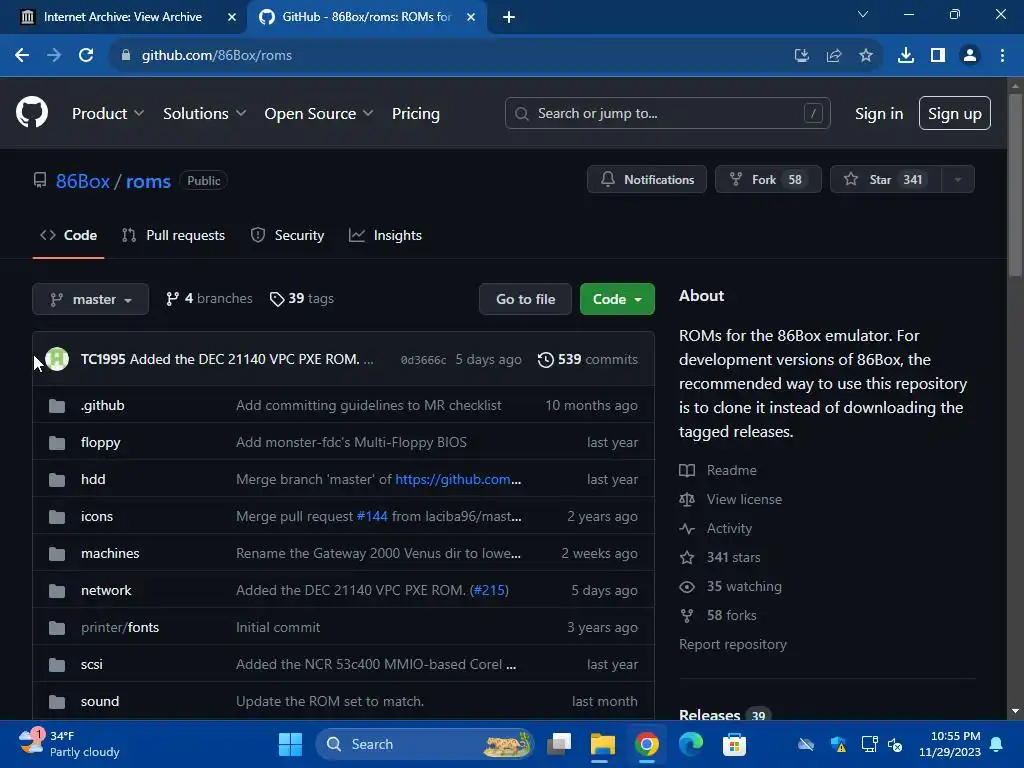The height and width of the screenshot is (768, 1024).
Task: Click the sound folder icon
Action: [57, 702]
